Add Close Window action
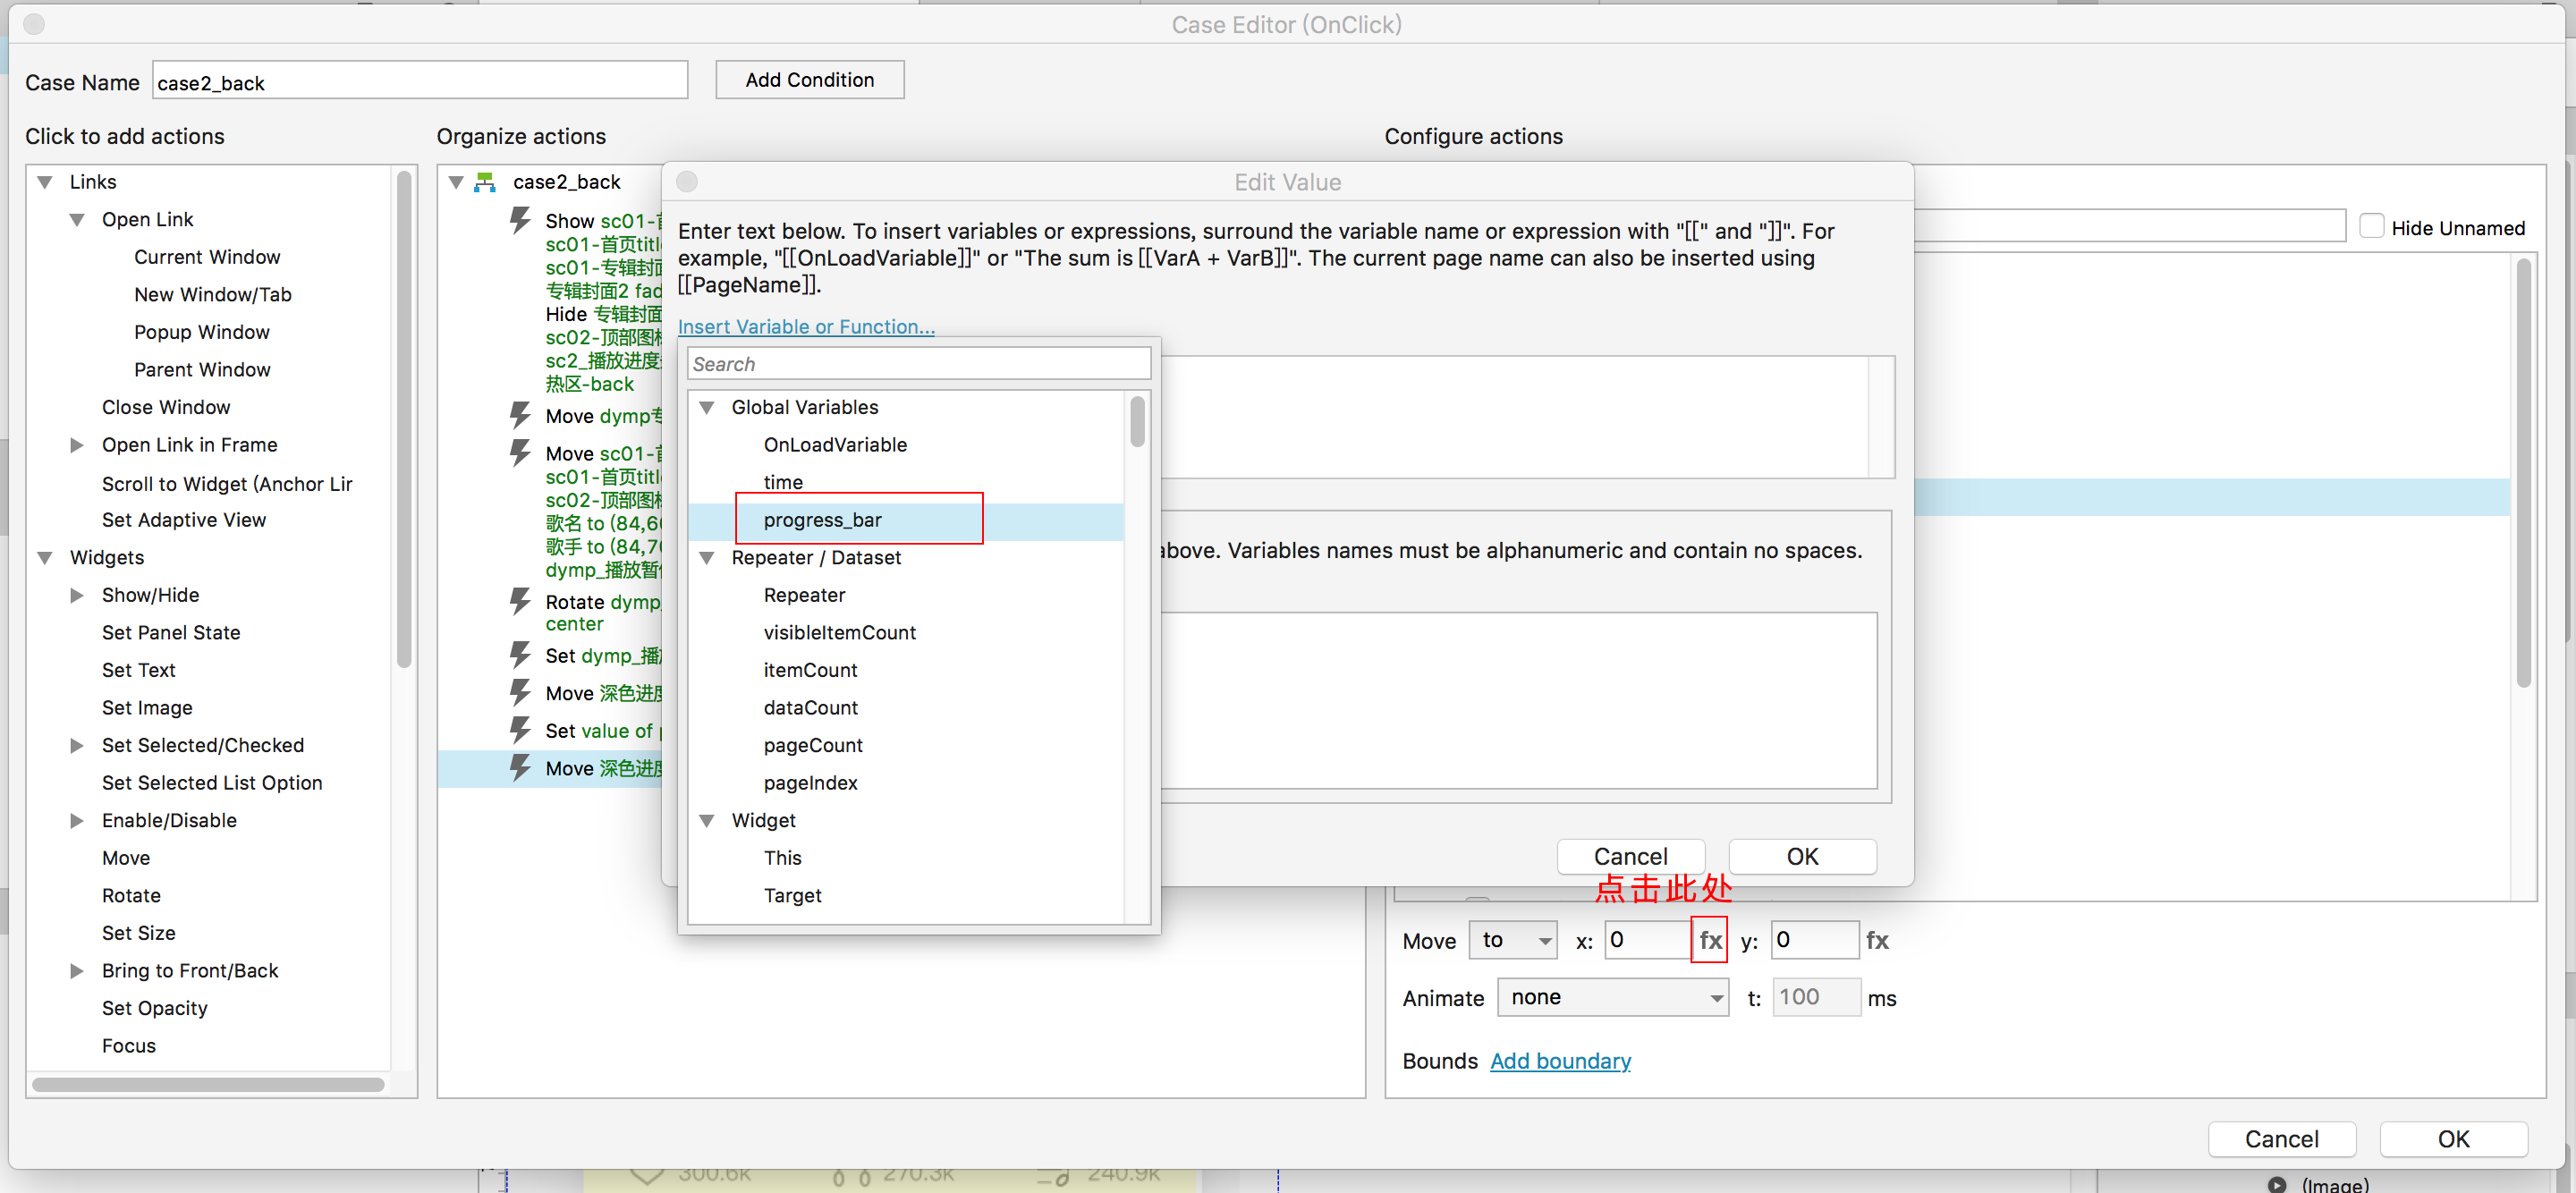 tap(166, 407)
